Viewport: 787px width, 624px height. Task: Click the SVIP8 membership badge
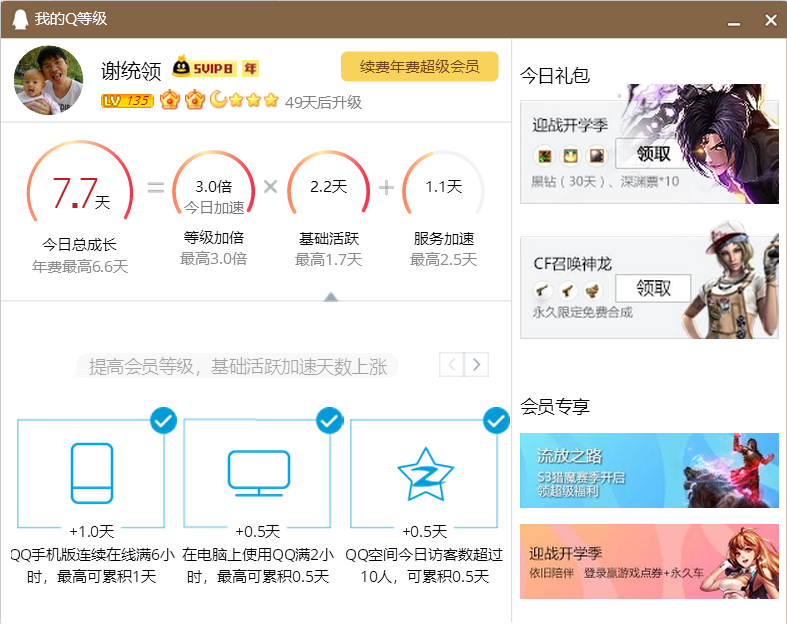tap(203, 67)
